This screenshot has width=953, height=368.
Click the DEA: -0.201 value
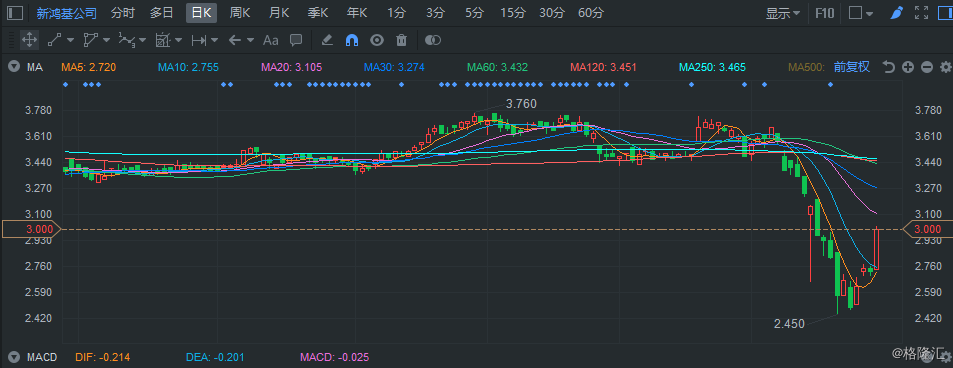point(216,357)
